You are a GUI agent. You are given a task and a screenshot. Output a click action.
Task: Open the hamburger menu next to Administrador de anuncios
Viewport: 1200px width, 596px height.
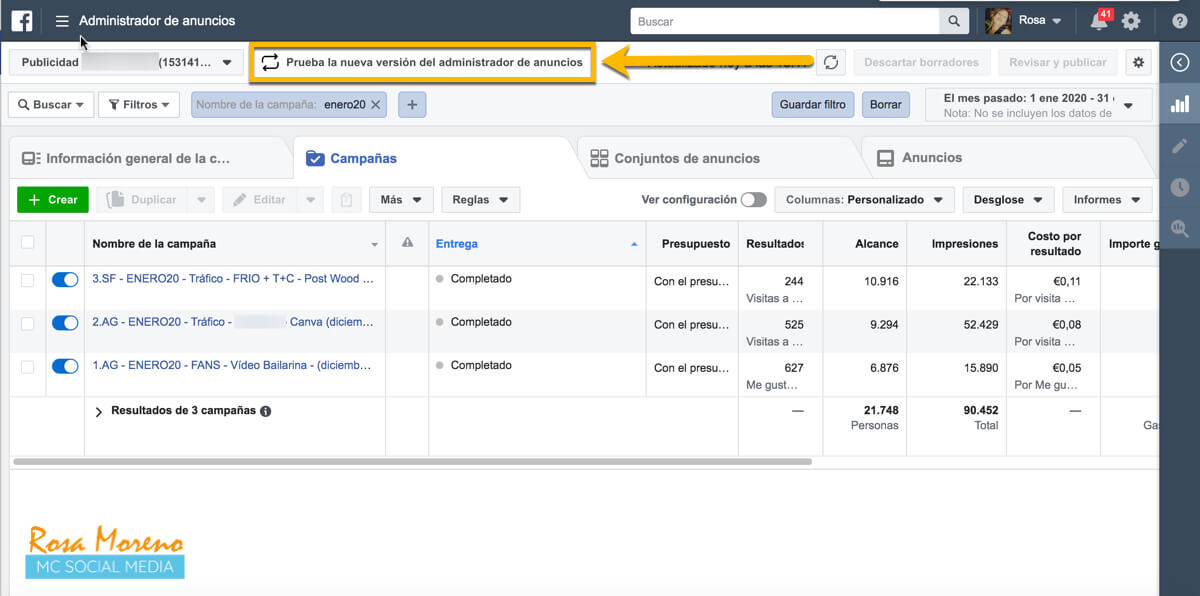(x=62, y=21)
